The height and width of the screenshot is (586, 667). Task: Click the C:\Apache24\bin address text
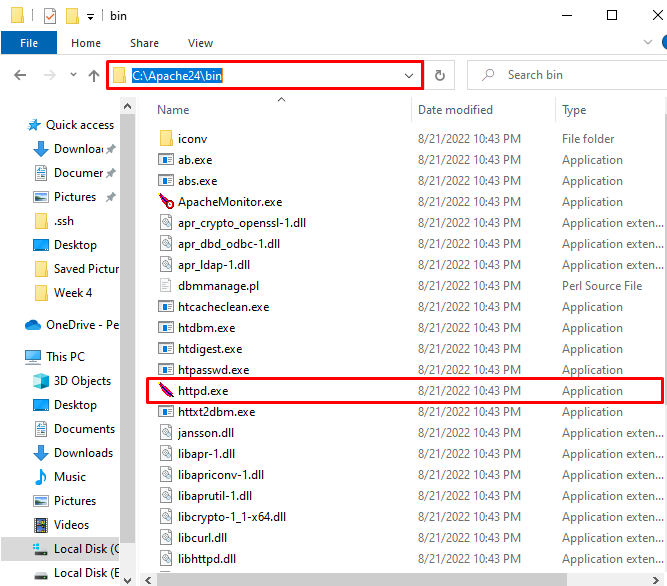point(177,76)
